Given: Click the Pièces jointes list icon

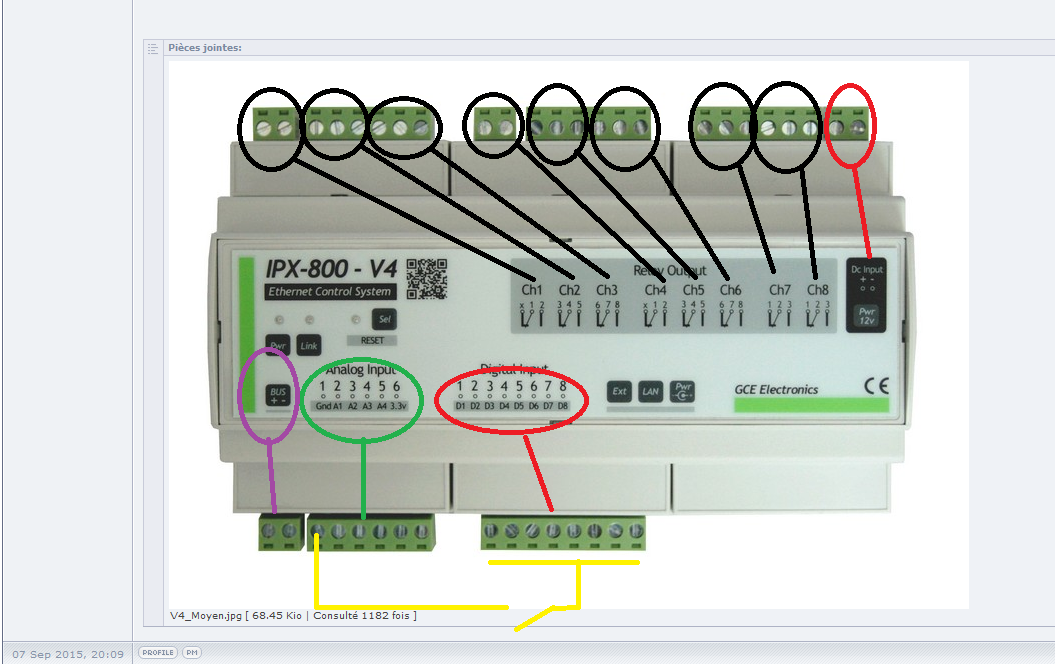Looking at the screenshot, I should coord(153,48).
